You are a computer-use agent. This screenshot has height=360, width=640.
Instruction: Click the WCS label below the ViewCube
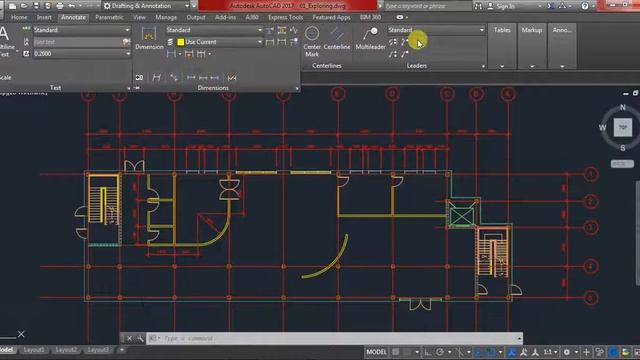pos(622,164)
